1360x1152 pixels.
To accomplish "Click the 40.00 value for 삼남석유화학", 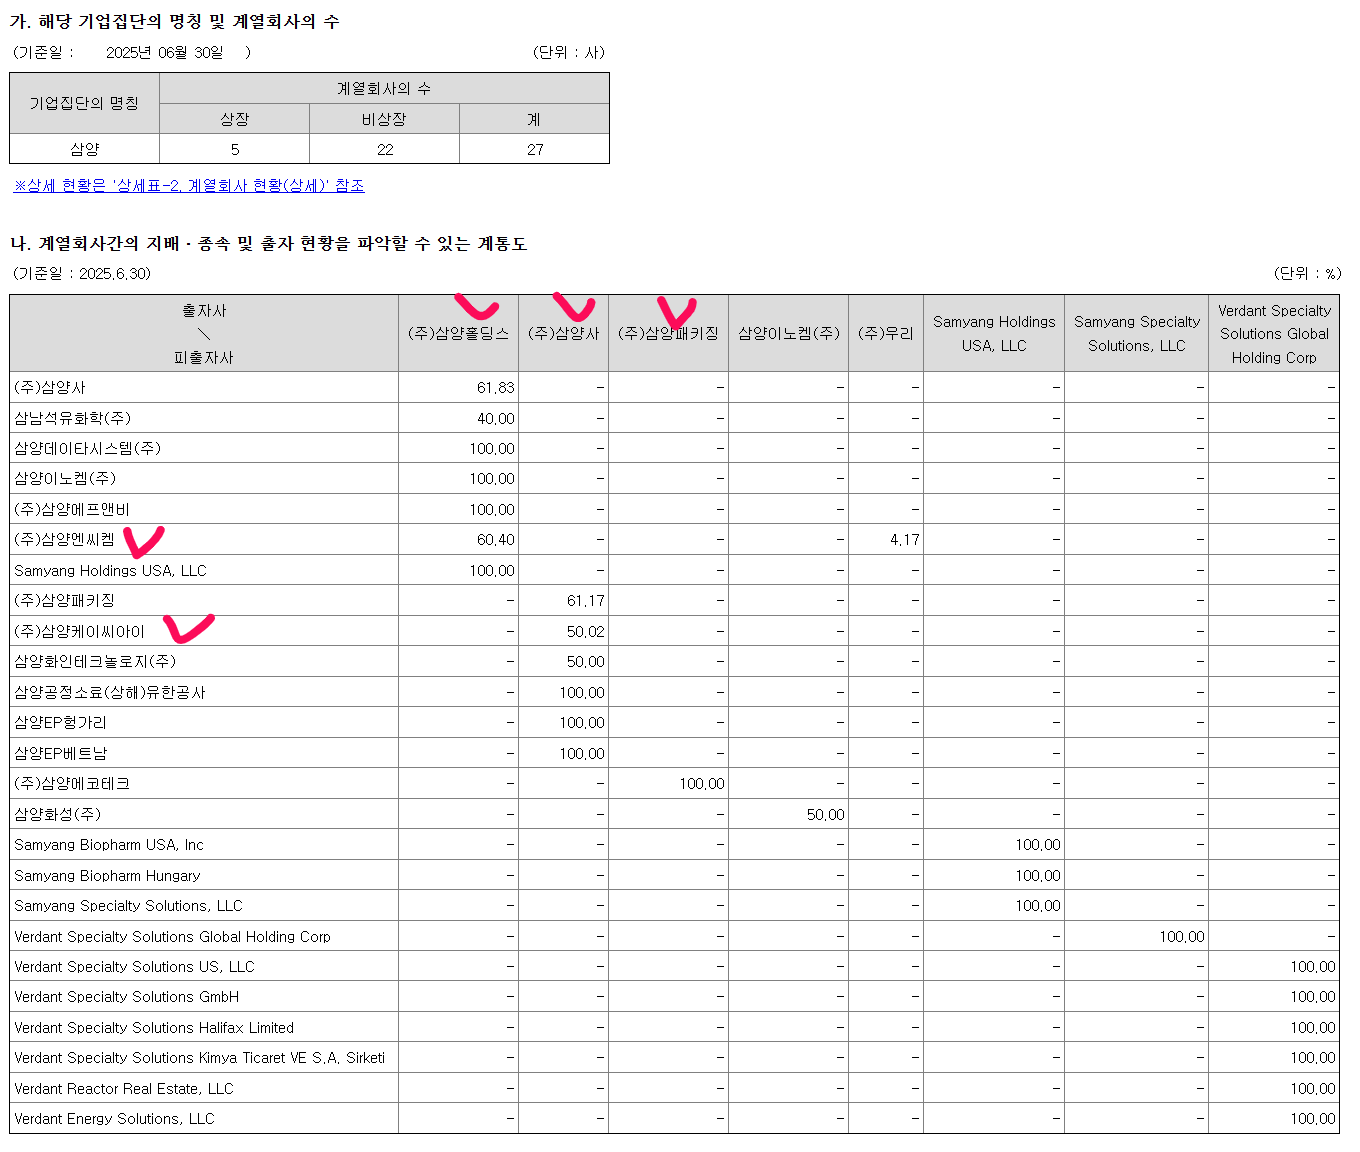I will [x=496, y=418].
